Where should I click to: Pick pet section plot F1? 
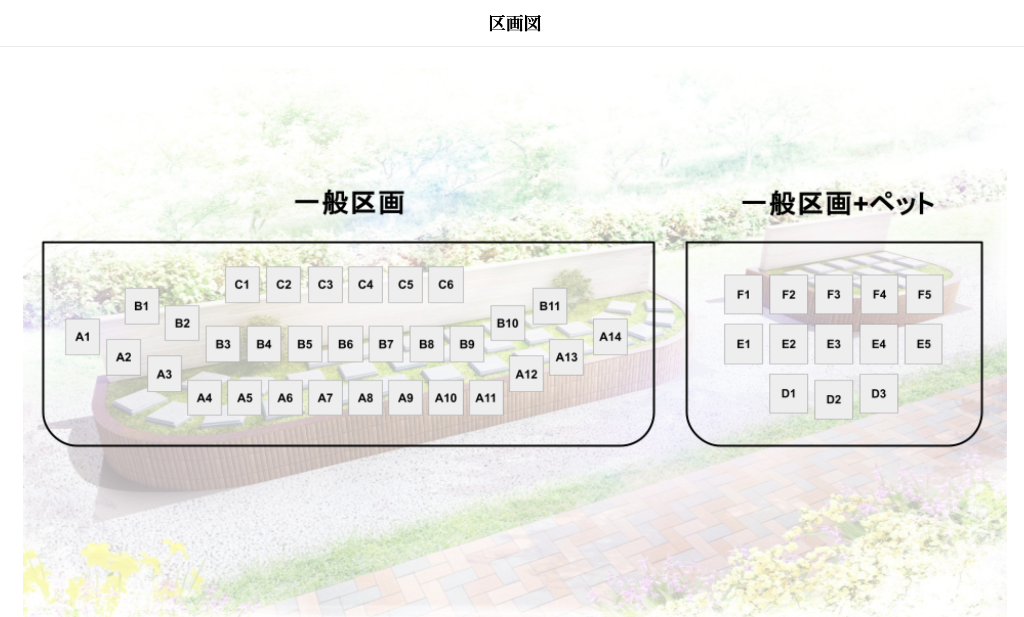click(x=743, y=295)
